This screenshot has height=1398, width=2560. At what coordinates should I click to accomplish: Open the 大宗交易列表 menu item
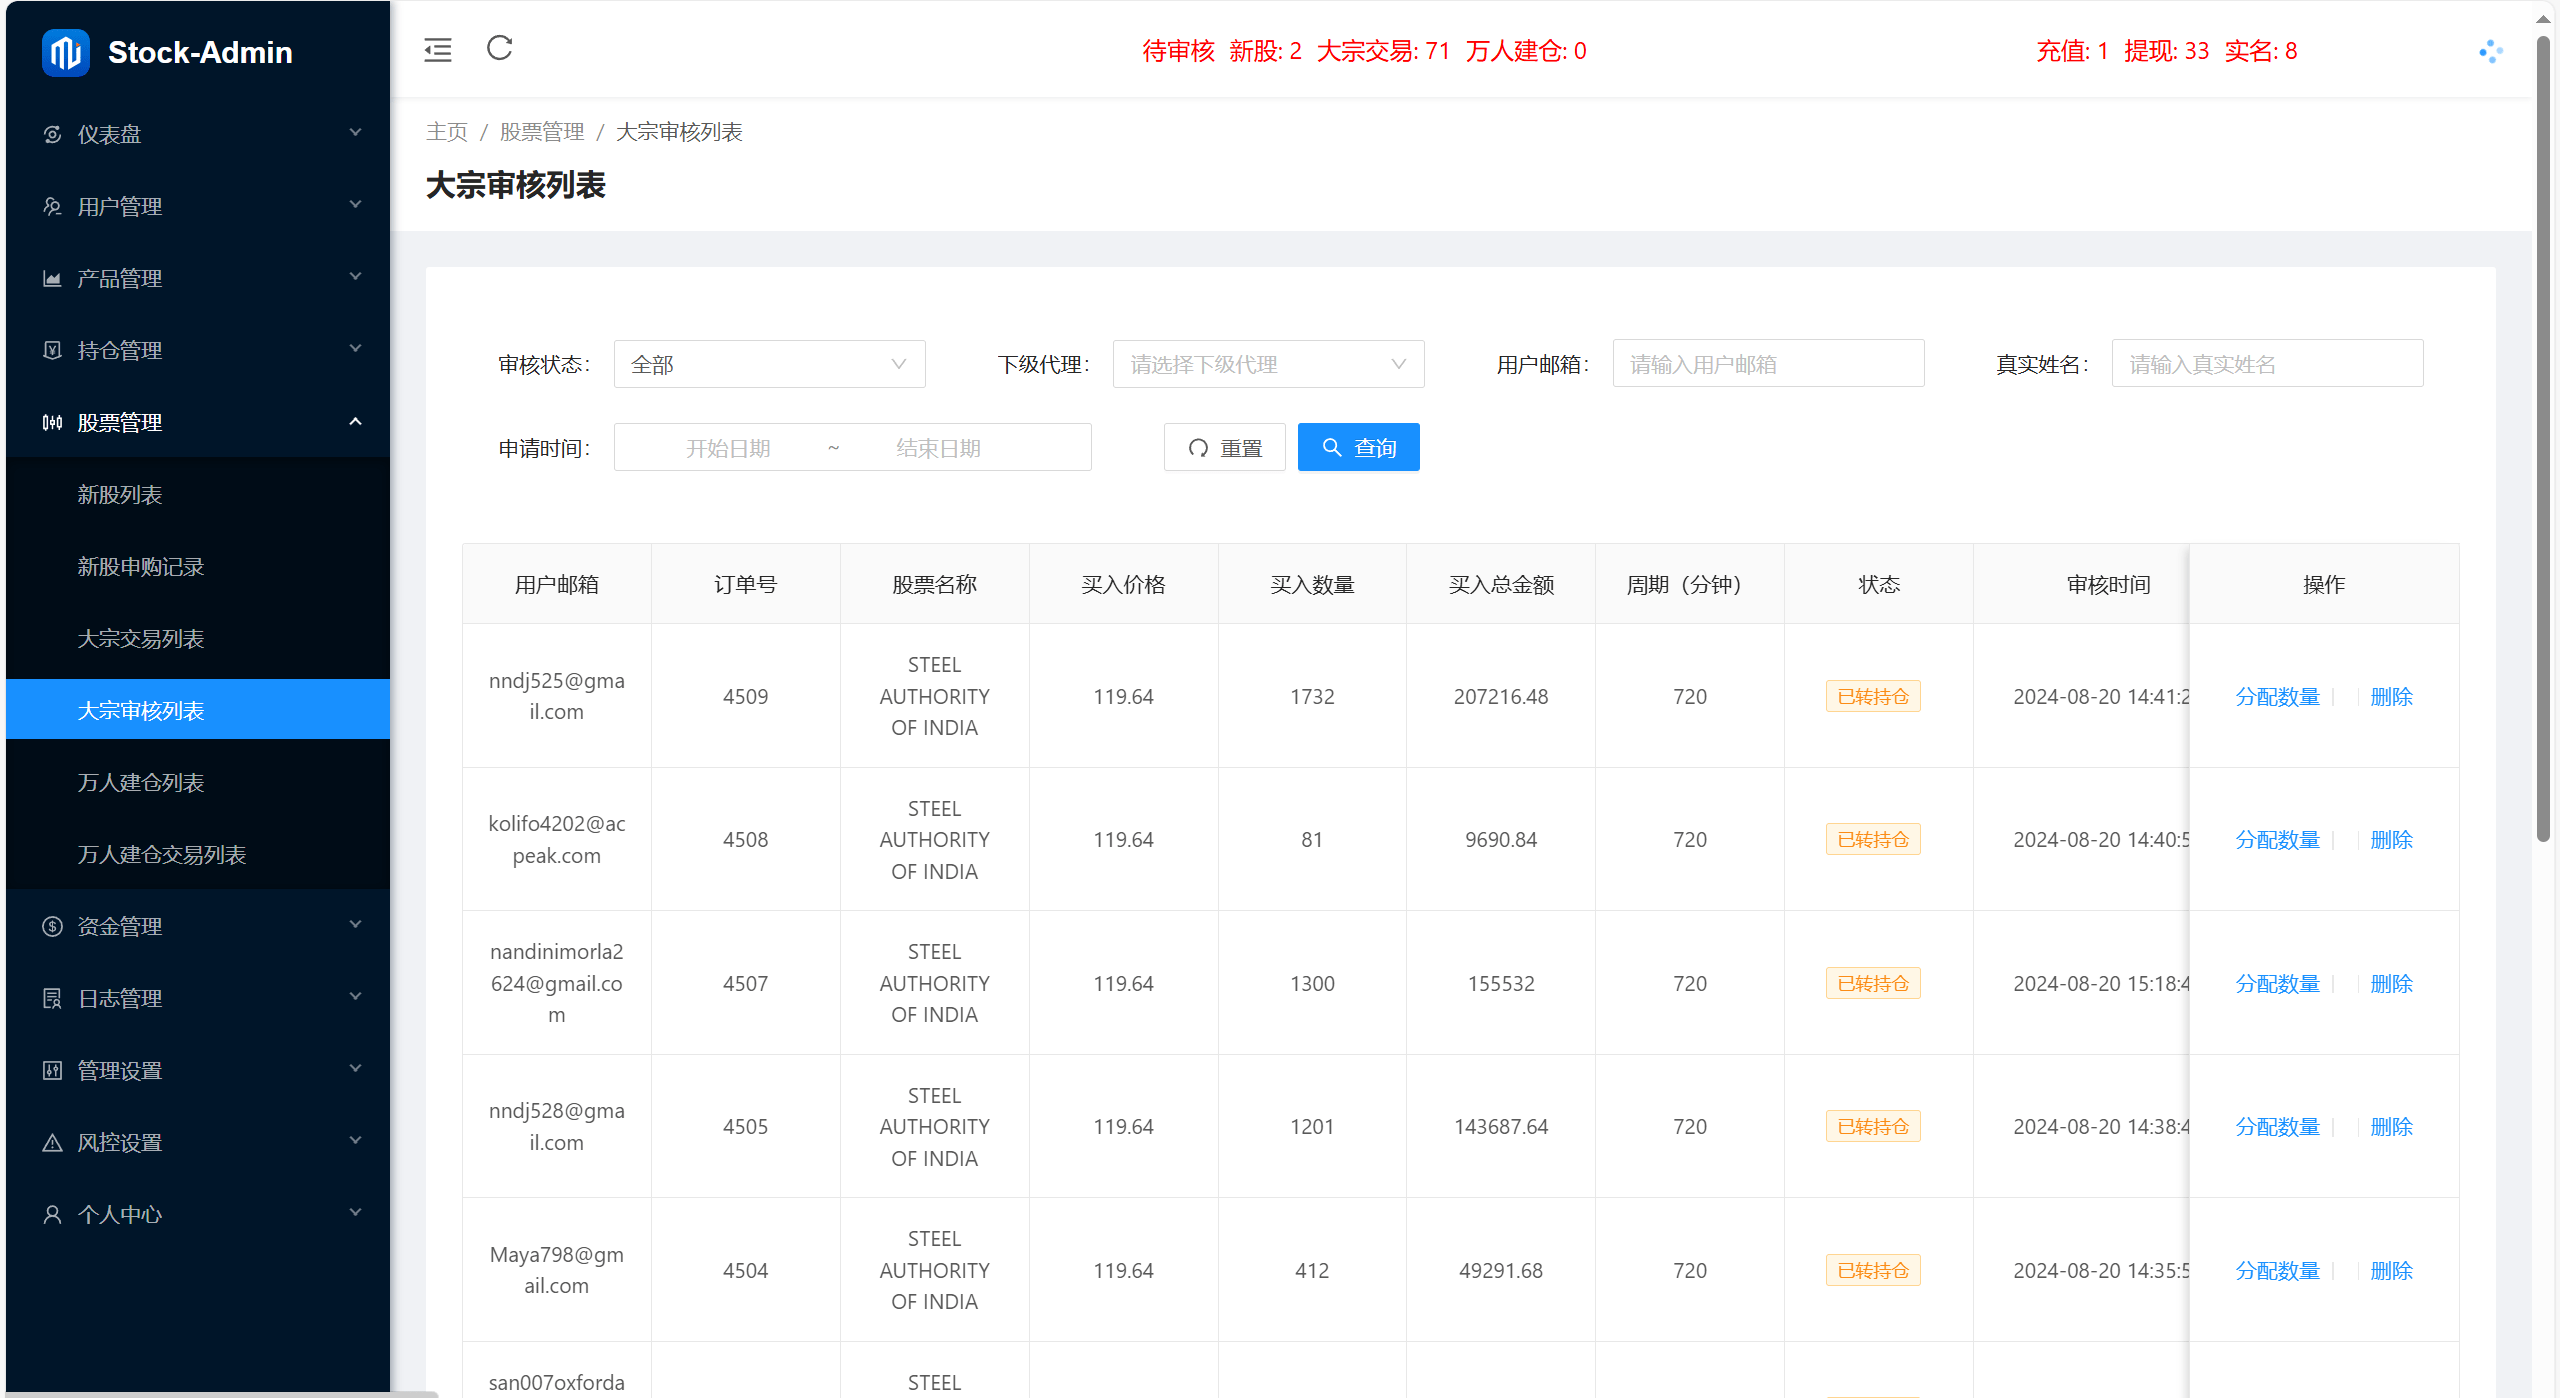(x=141, y=638)
